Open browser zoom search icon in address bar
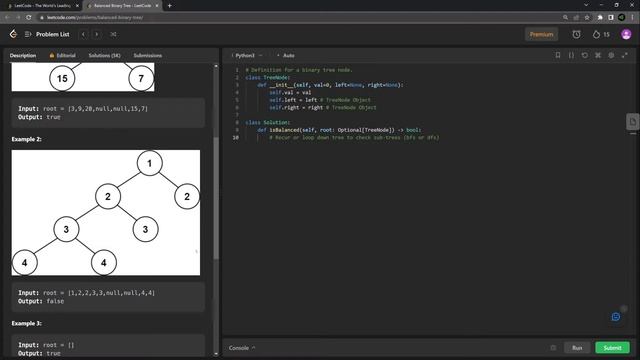Image resolution: width=640 pixels, height=360 pixels. (x=565, y=18)
